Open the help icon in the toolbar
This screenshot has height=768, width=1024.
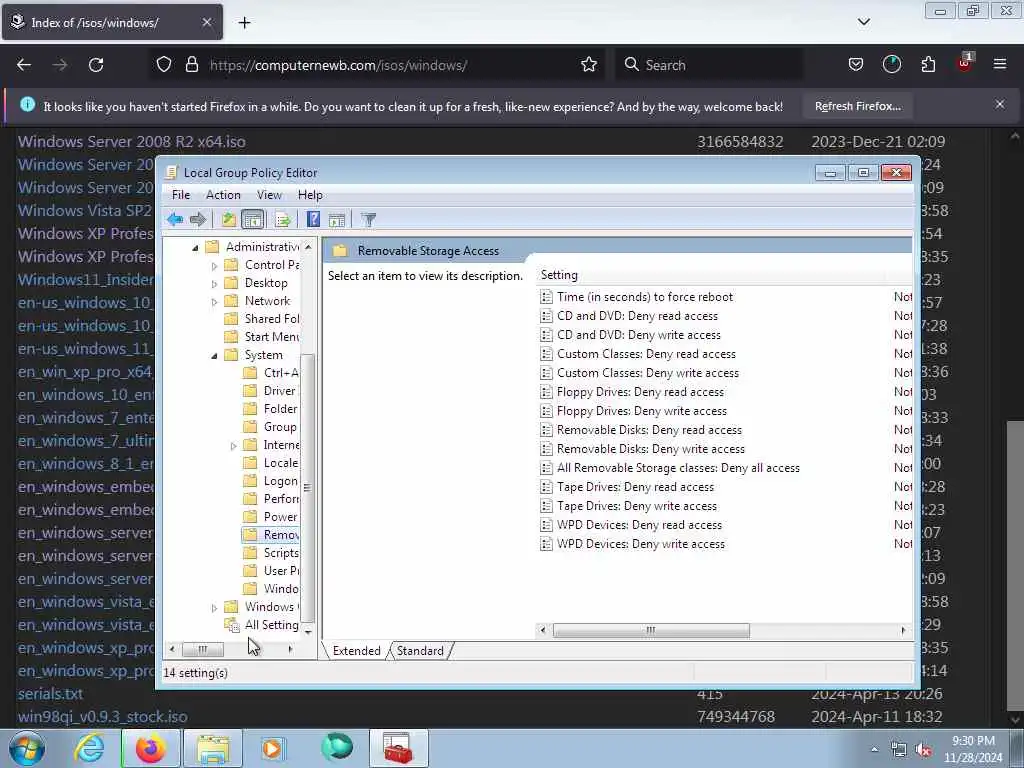pos(313,219)
